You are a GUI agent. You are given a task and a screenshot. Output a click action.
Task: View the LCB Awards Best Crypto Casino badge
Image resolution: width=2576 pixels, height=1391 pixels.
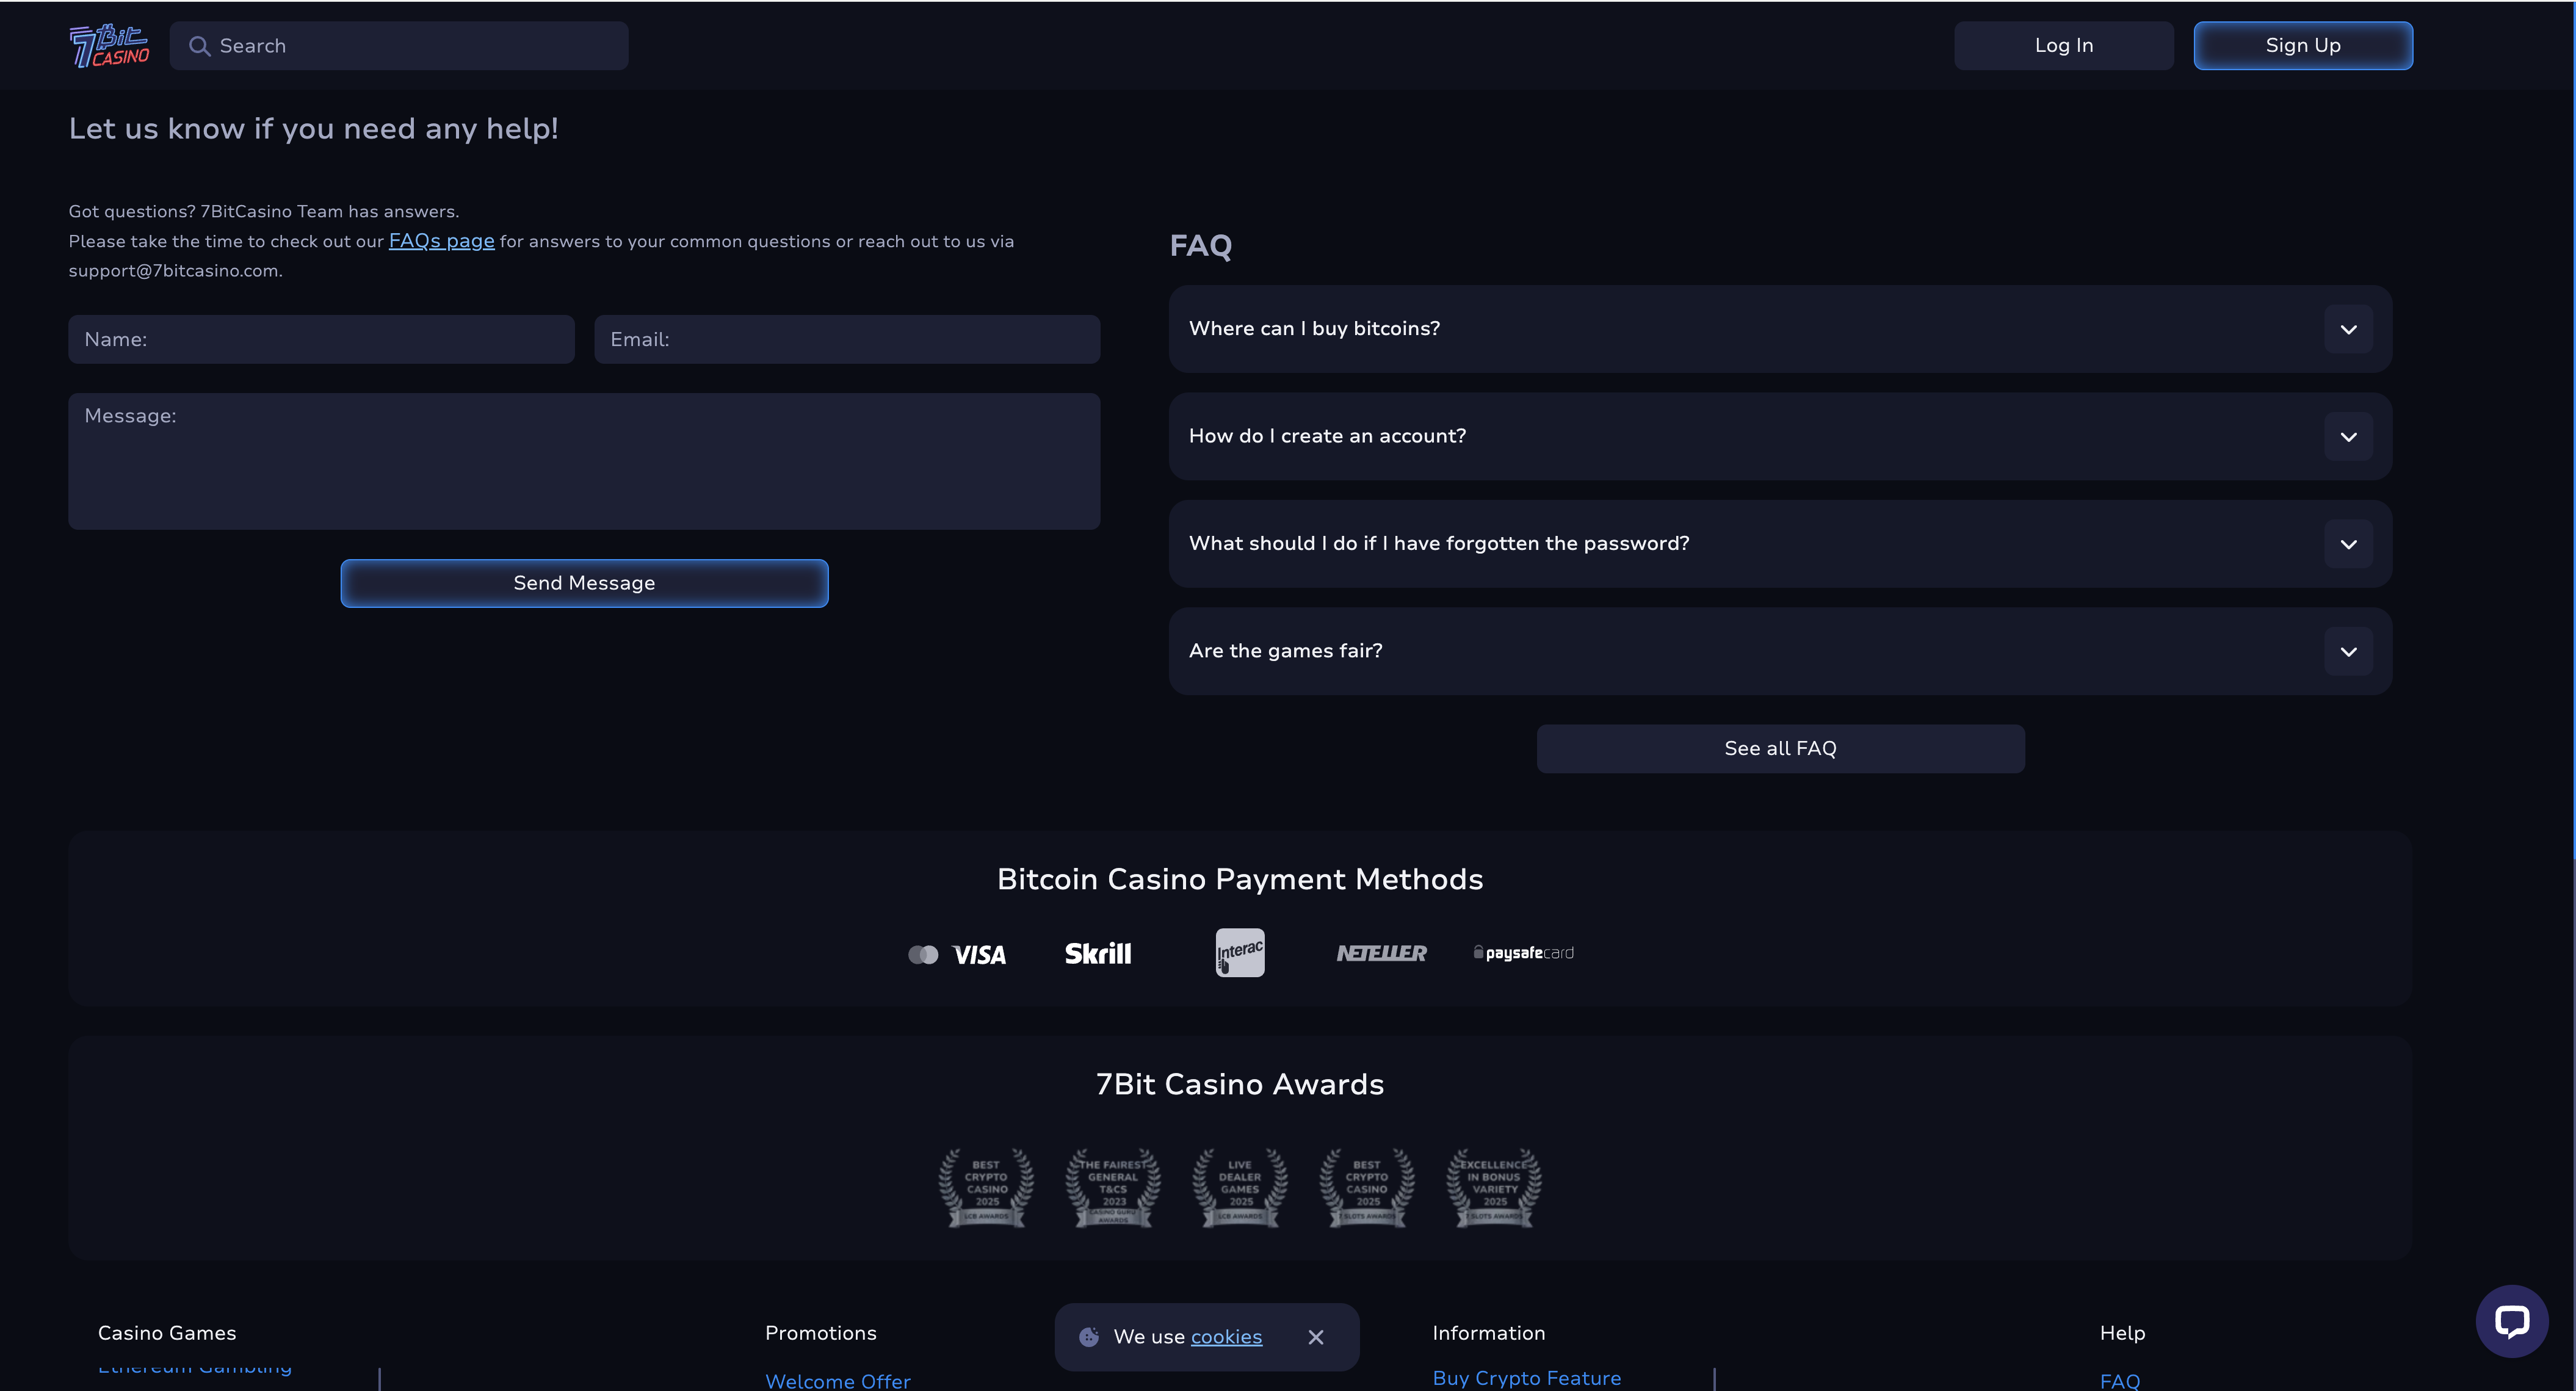pos(986,1188)
